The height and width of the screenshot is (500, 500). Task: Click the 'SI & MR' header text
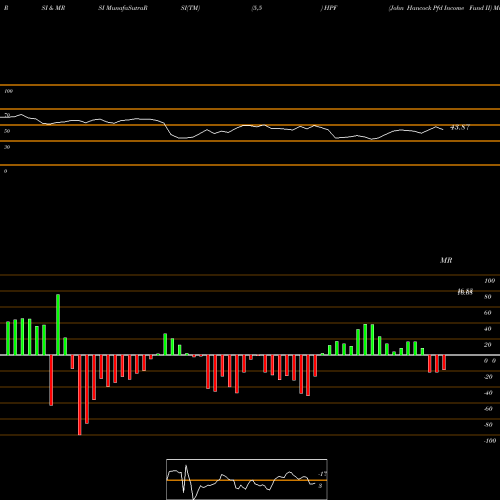(53, 8)
